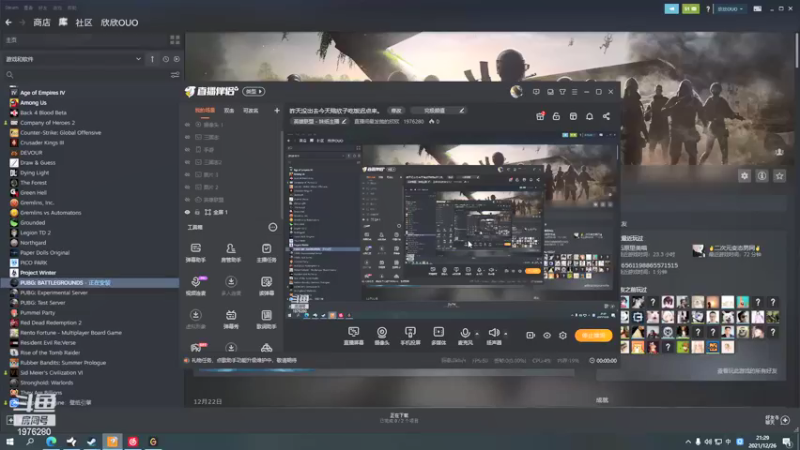Hide the 全屏 1 source with its eye

187,212
